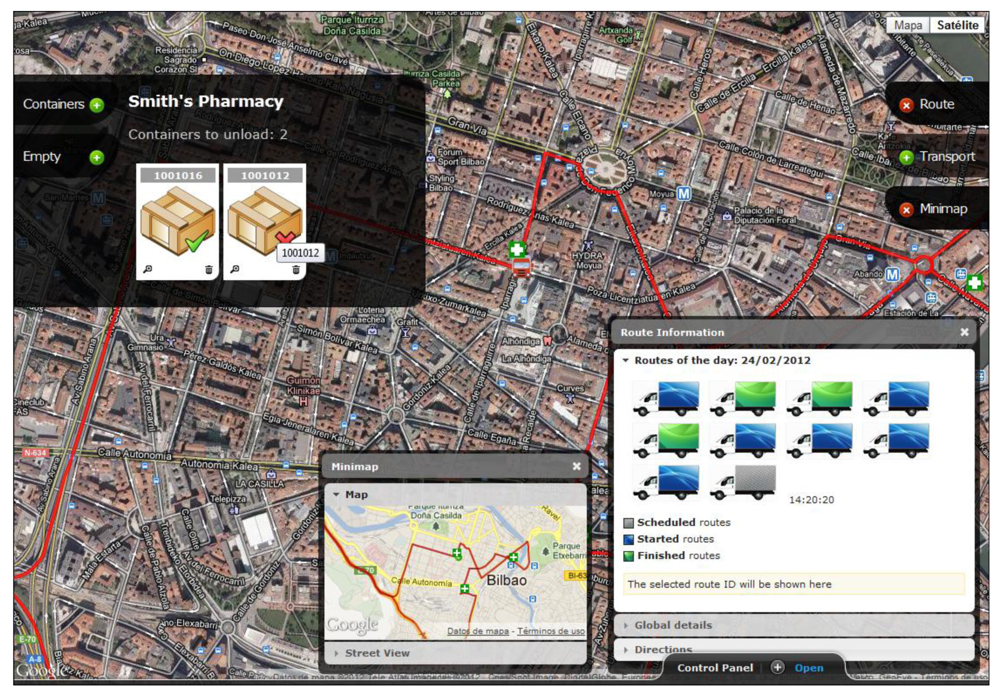
Task: Click the Containers to unload: 2 text
Action: [x=208, y=135]
